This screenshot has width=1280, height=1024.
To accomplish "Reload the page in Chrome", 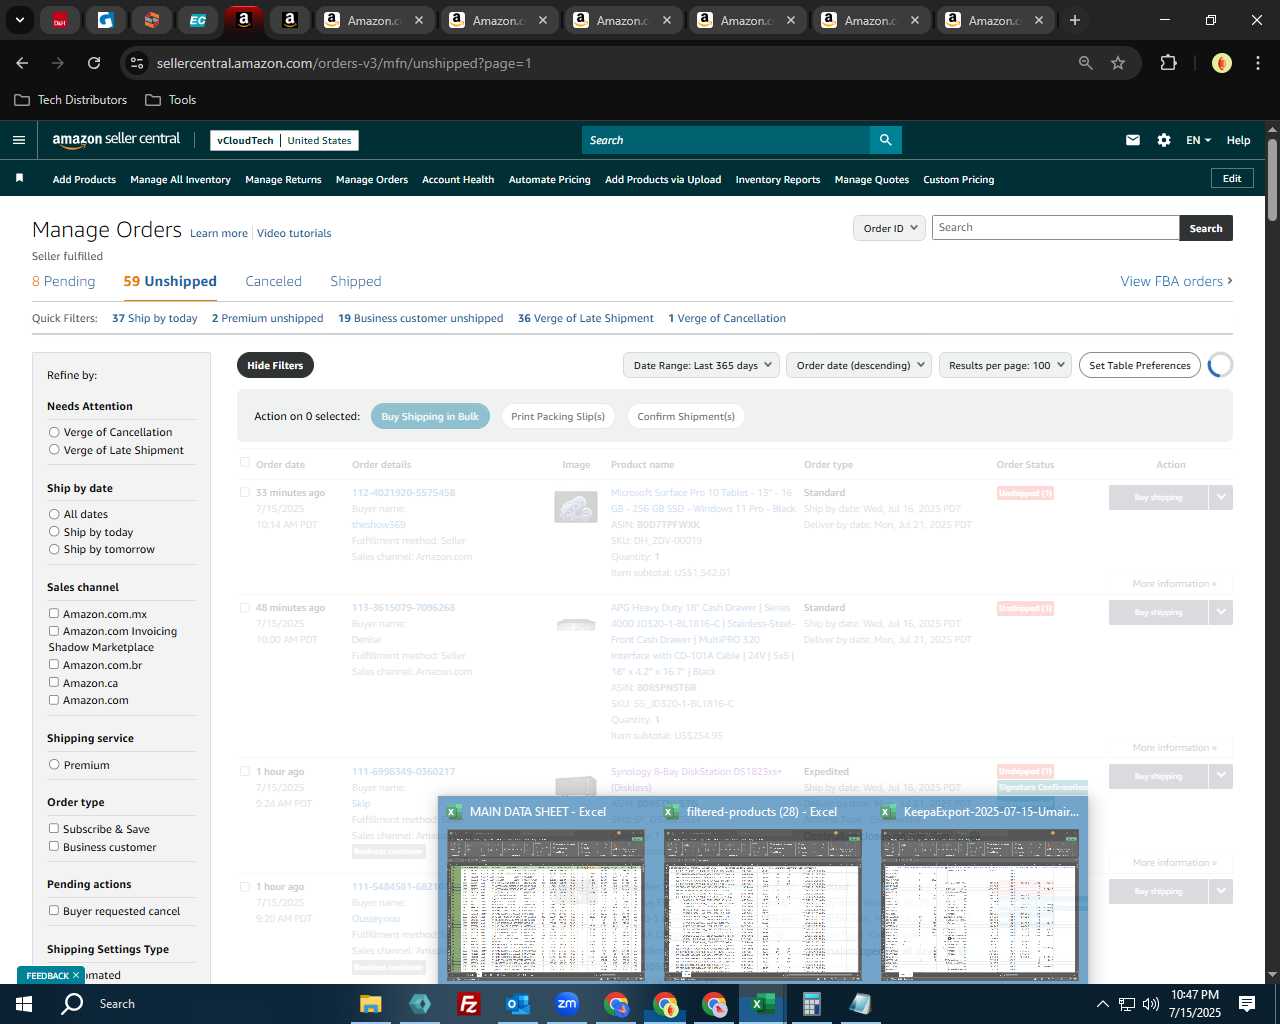I will coord(94,63).
